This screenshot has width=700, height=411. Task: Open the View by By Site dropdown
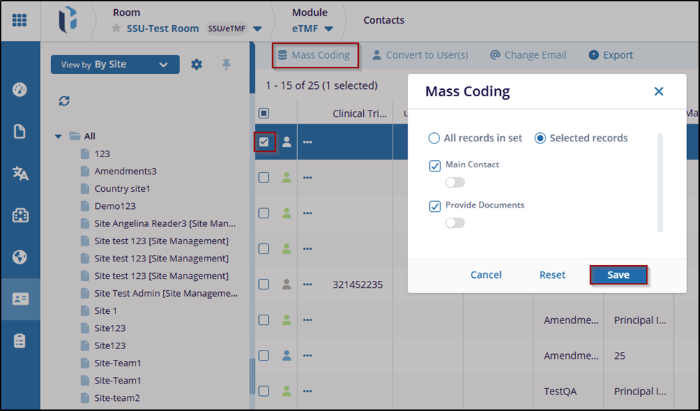pos(115,65)
